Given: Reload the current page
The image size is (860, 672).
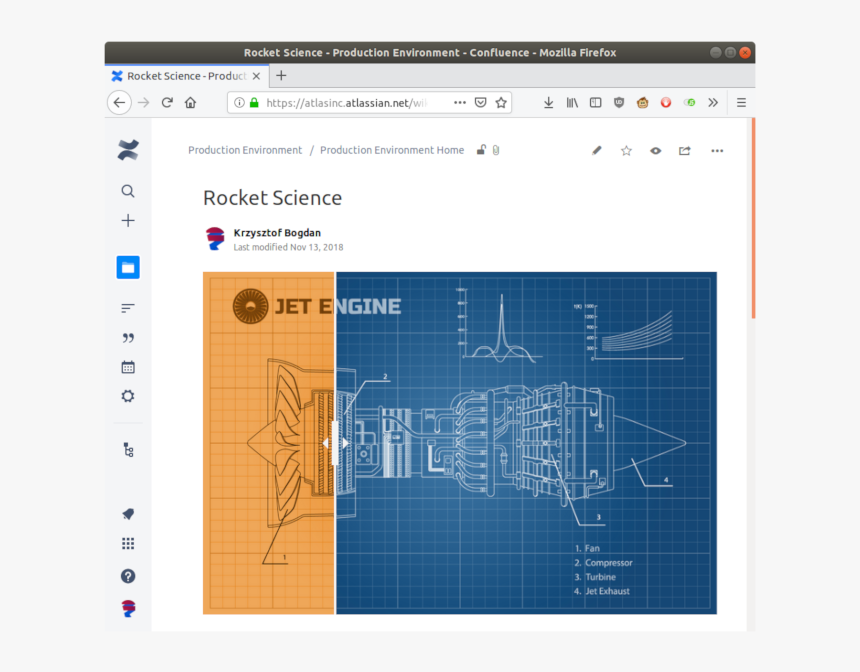Looking at the screenshot, I should point(167,103).
